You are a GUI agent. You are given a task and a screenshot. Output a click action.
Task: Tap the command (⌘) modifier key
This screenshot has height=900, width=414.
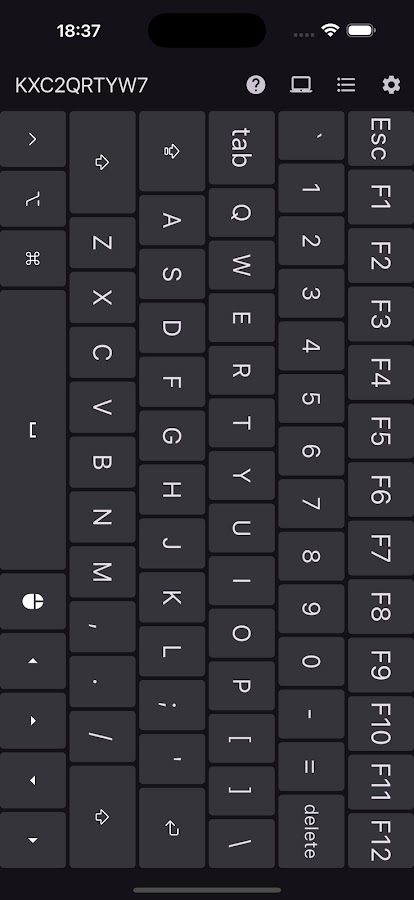(x=33, y=259)
